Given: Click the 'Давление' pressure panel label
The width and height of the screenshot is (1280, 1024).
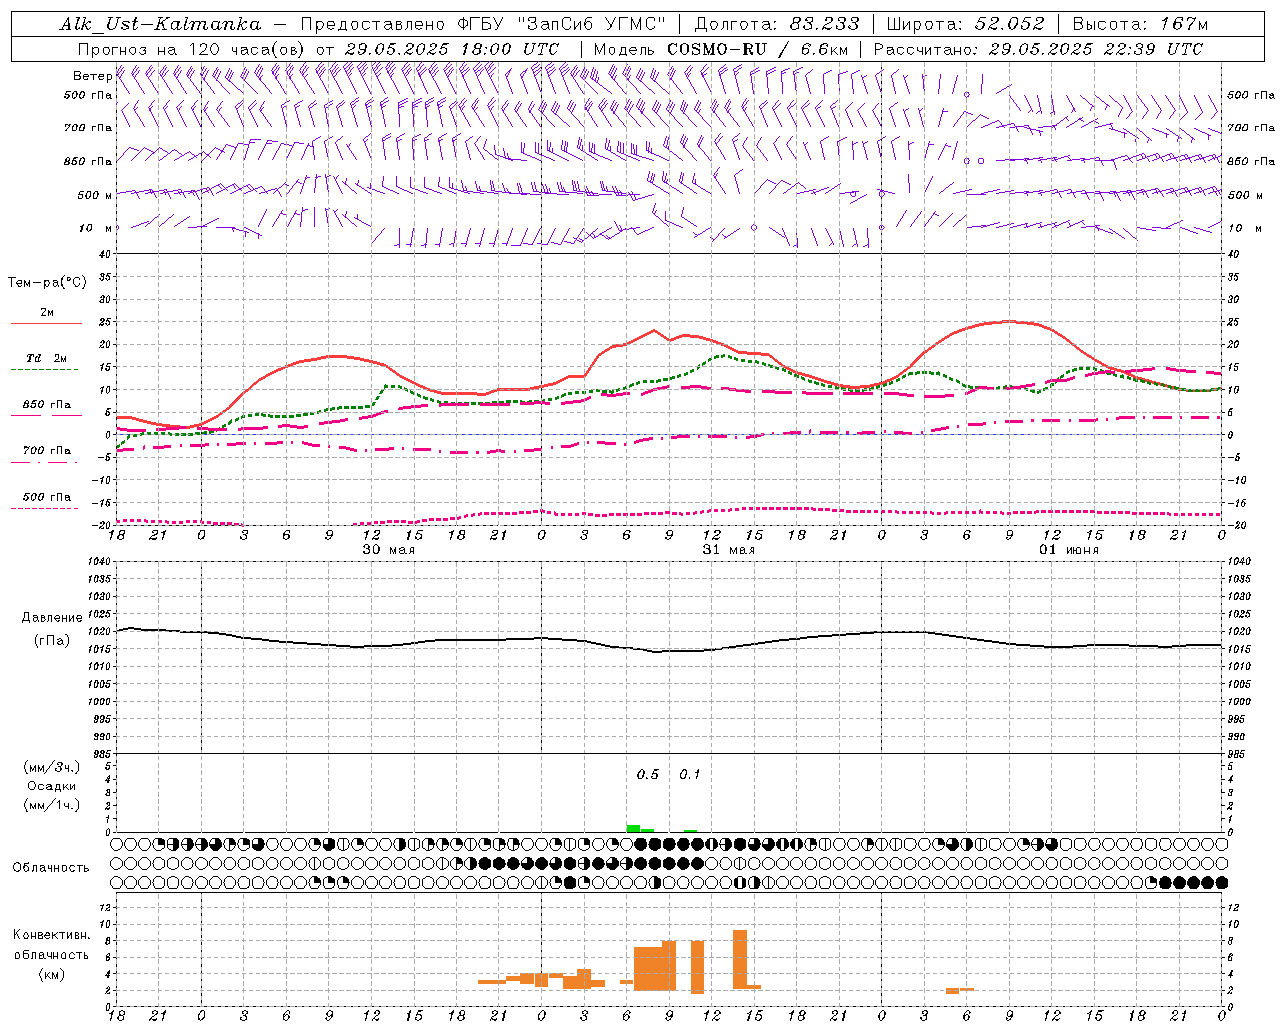Looking at the screenshot, I should coord(53,618).
